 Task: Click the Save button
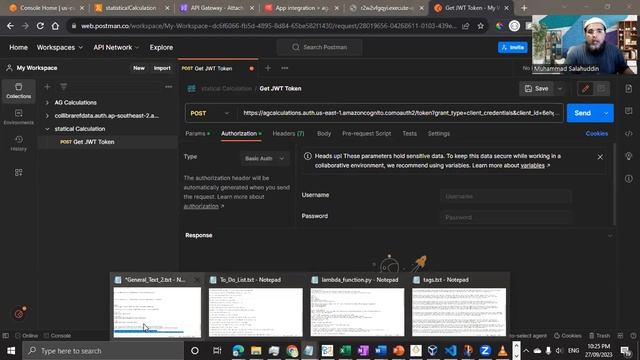[x=537, y=89]
